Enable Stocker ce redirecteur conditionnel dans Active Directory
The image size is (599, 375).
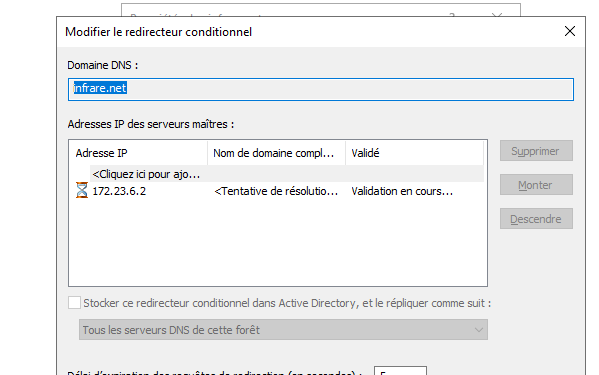point(74,303)
